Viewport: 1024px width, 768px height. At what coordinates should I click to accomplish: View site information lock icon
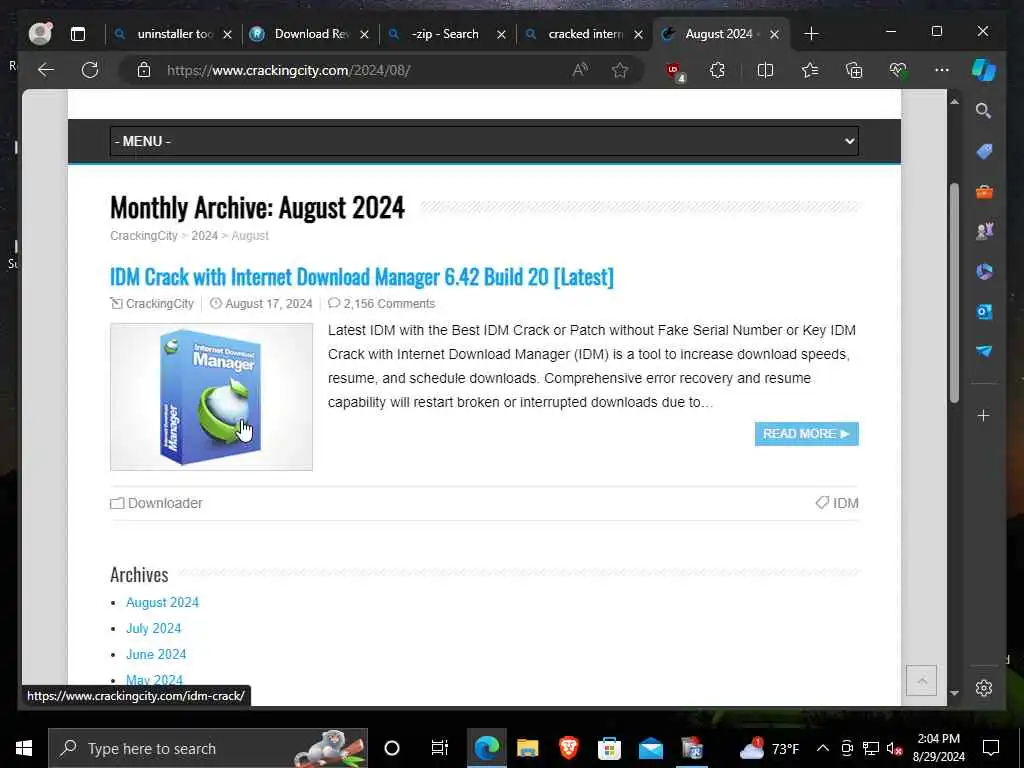(144, 70)
